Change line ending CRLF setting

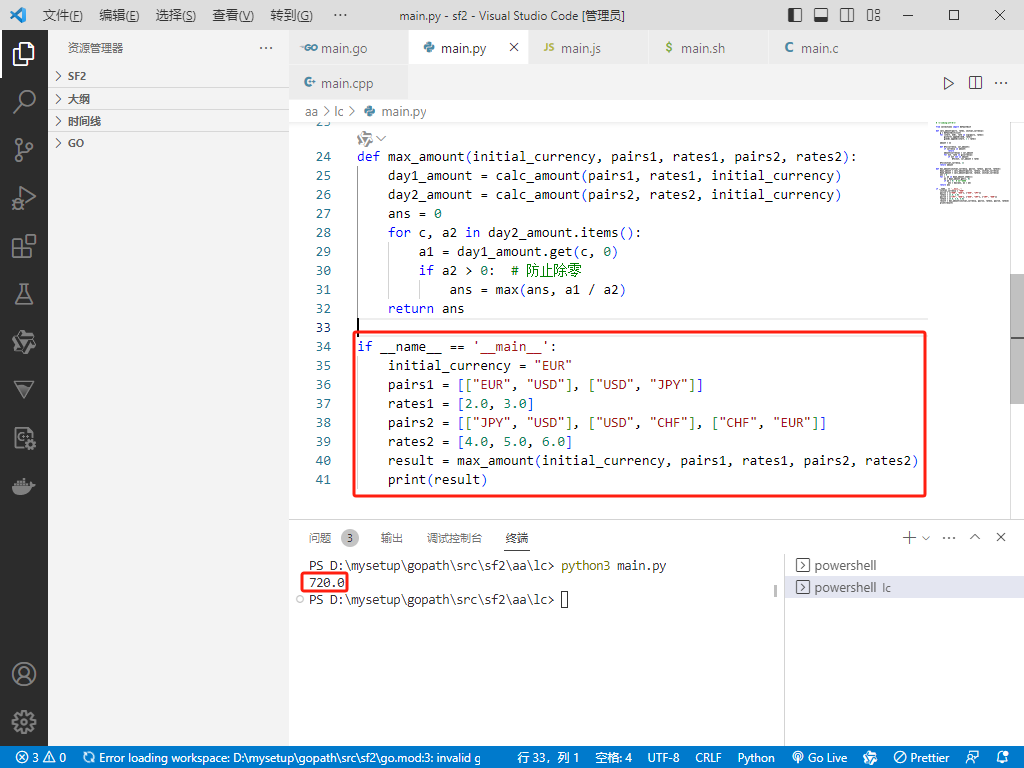pyautogui.click(x=708, y=758)
